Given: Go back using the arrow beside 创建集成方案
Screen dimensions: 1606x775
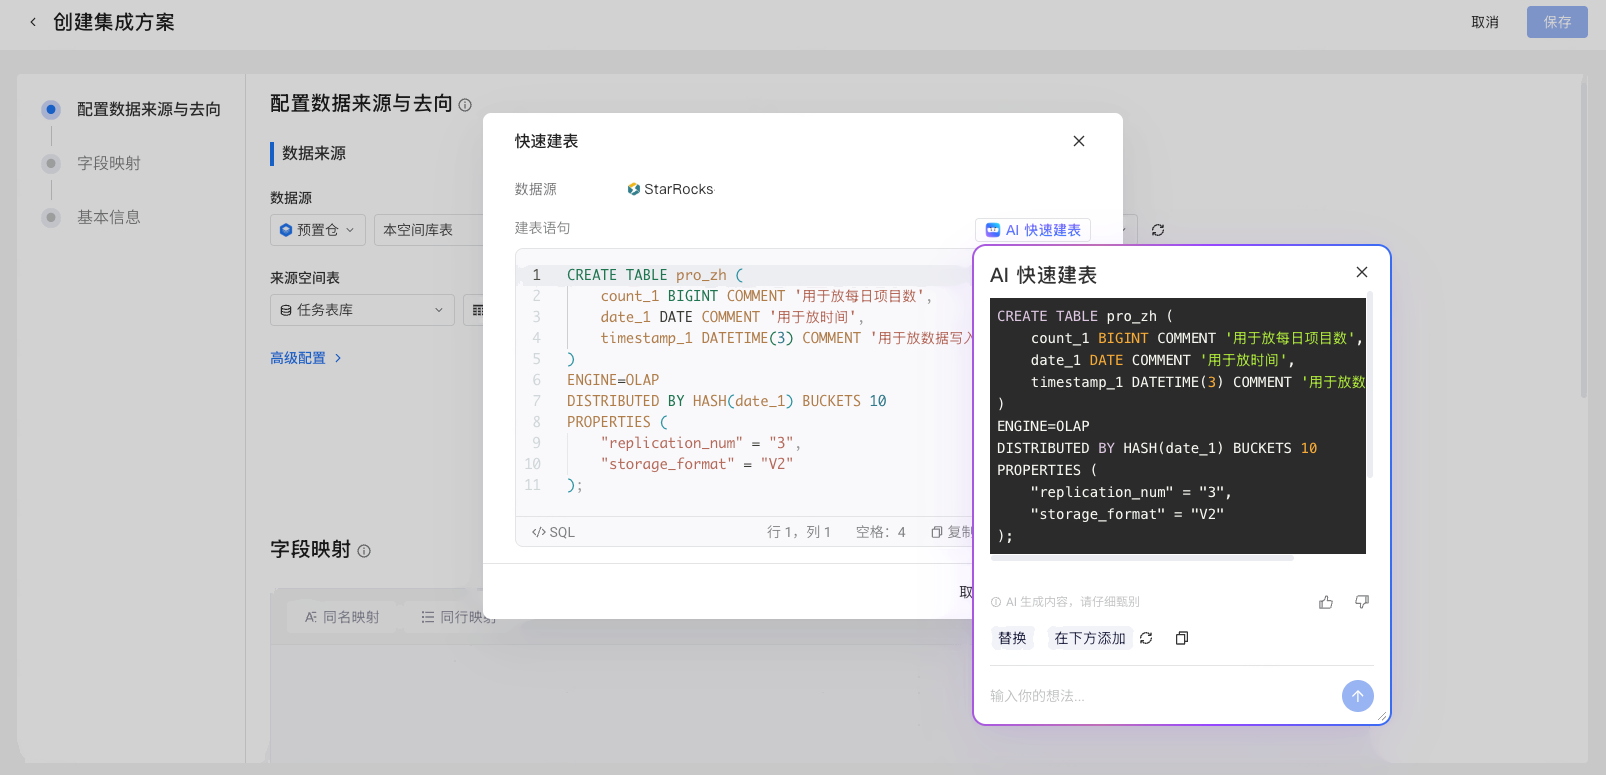Looking at the screenshot, I should [x=33, y=22].
